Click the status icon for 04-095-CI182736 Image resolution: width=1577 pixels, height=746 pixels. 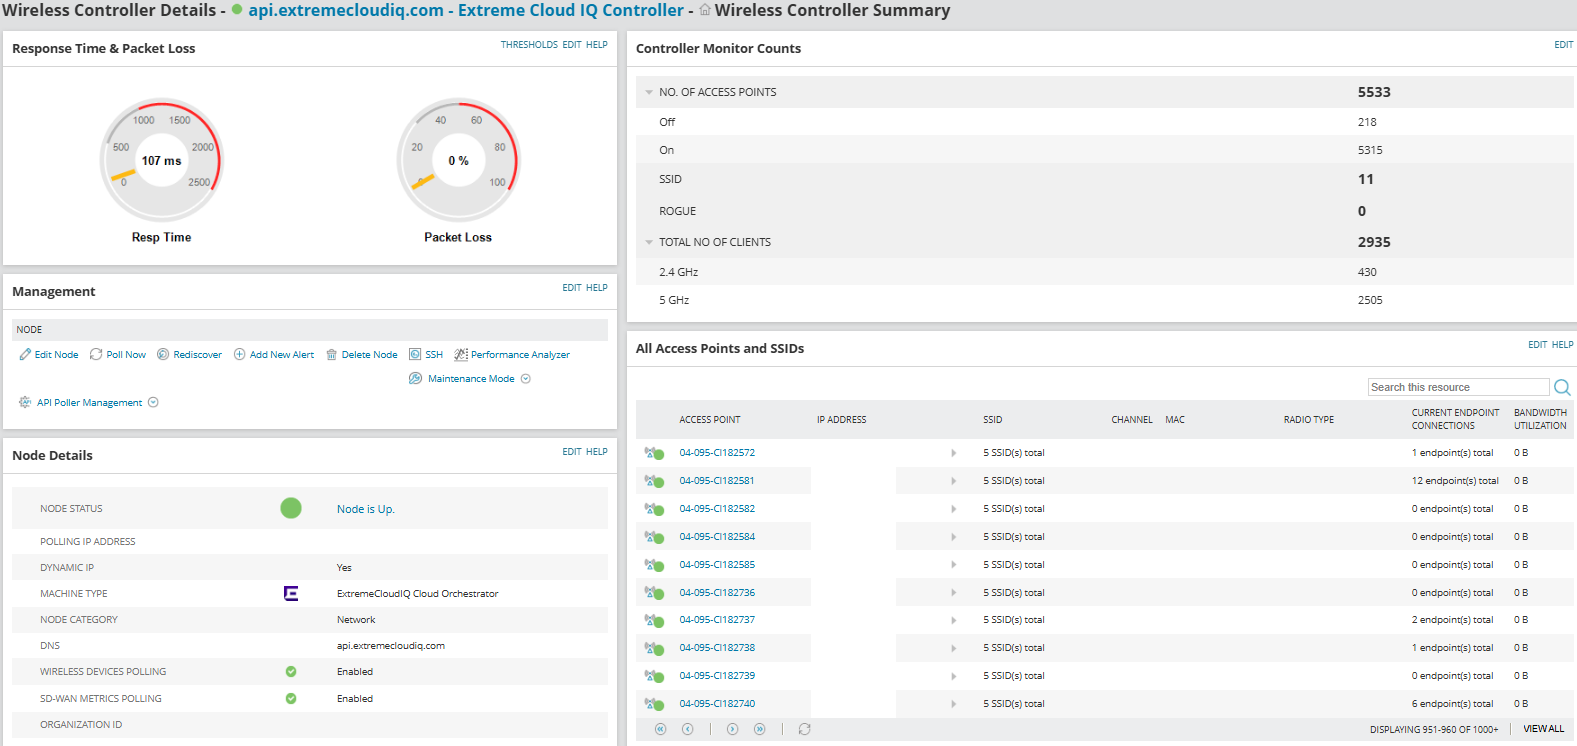click(654, 593)
